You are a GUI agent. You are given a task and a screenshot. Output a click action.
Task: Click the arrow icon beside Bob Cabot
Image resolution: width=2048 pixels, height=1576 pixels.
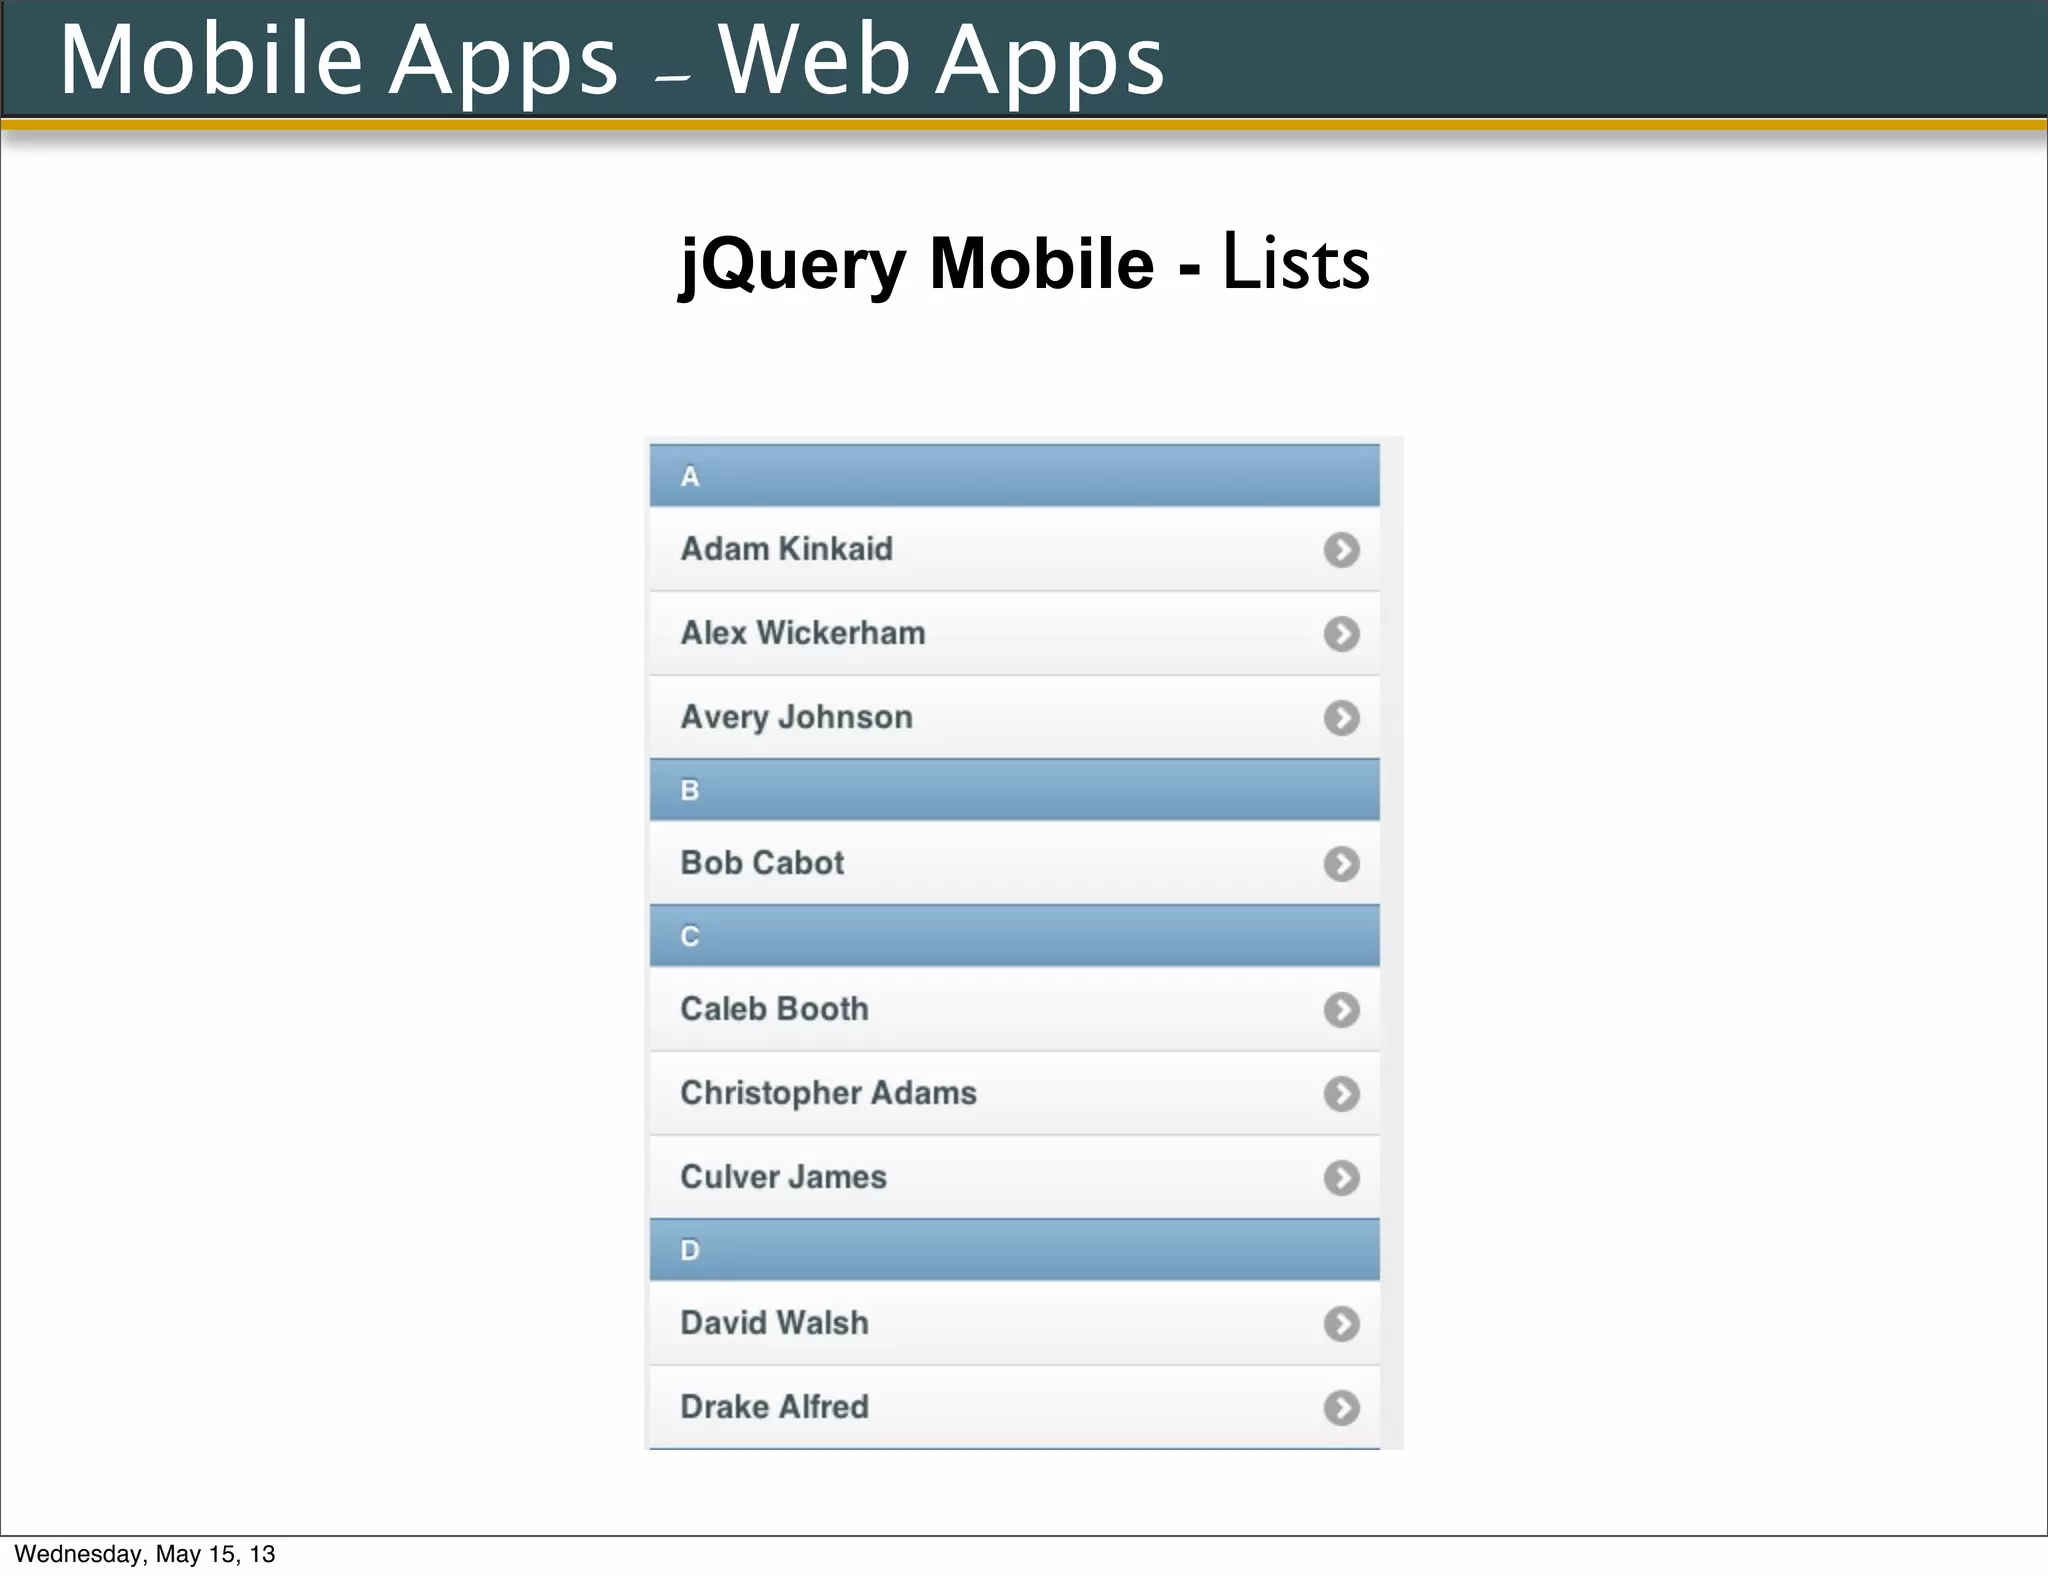[1341, 863]
